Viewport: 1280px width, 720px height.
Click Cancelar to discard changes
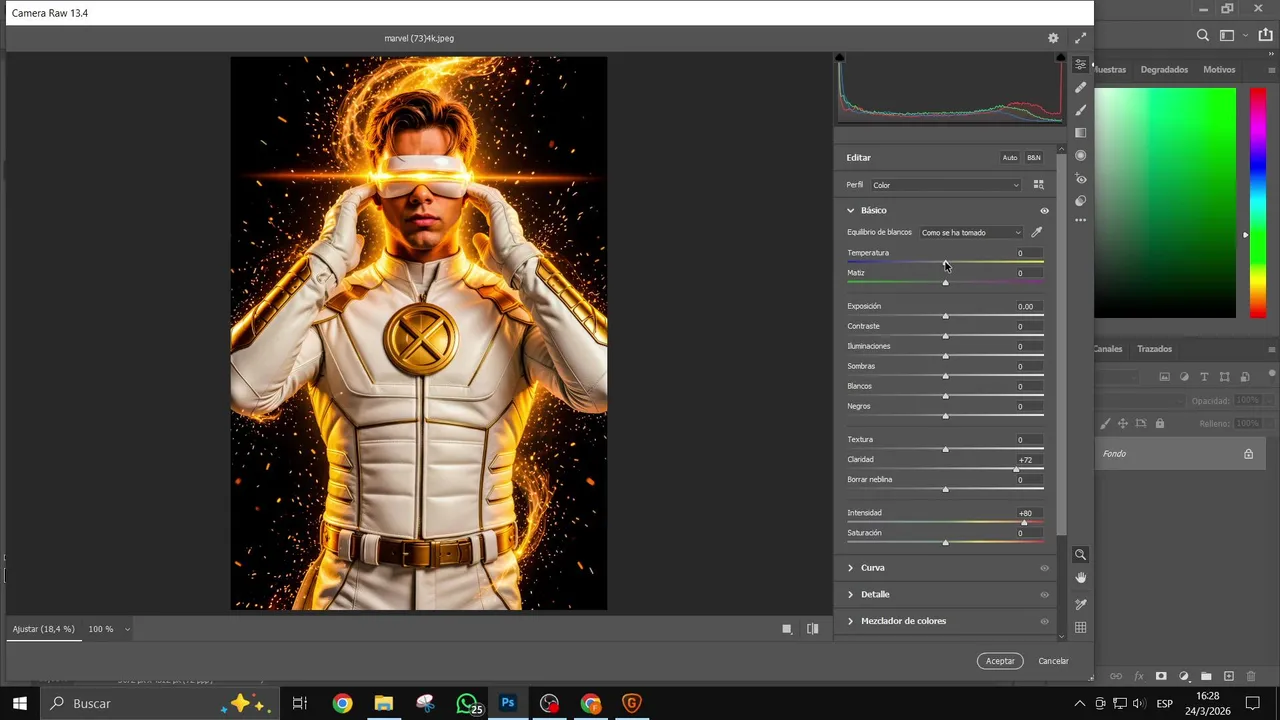click(x=1053, y=661)
